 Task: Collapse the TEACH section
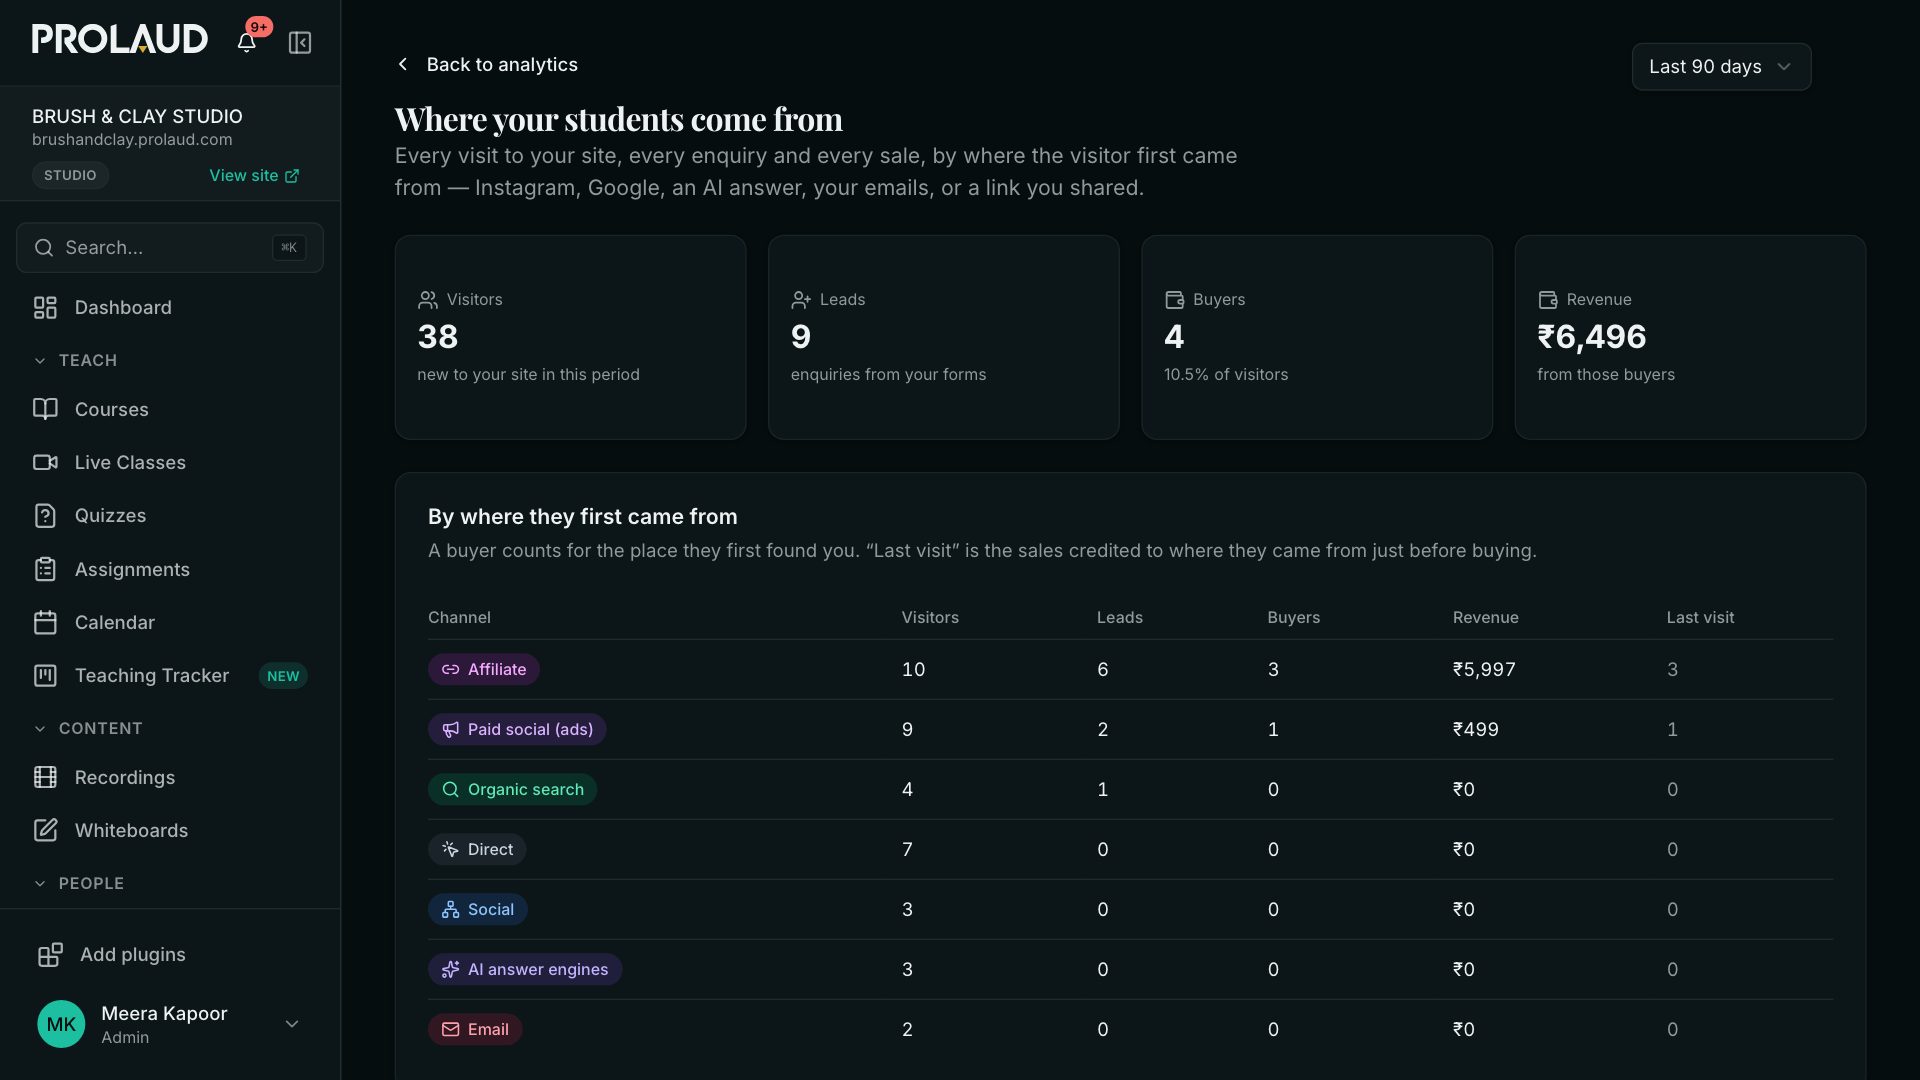(x=76, y=360)
